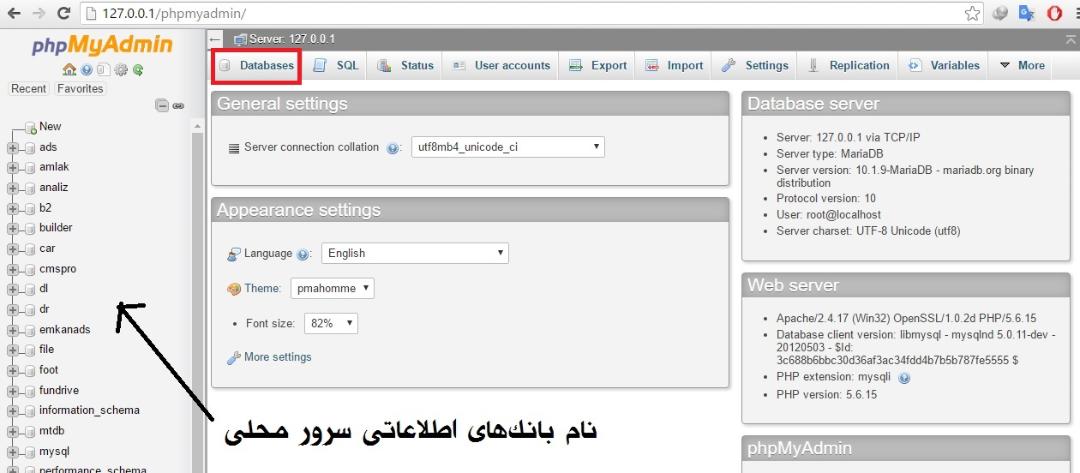The width and height of the screenshot is (1080, 473).
Task: Expand the car database node
Action: pyautogui.click(x=12, y=249)
